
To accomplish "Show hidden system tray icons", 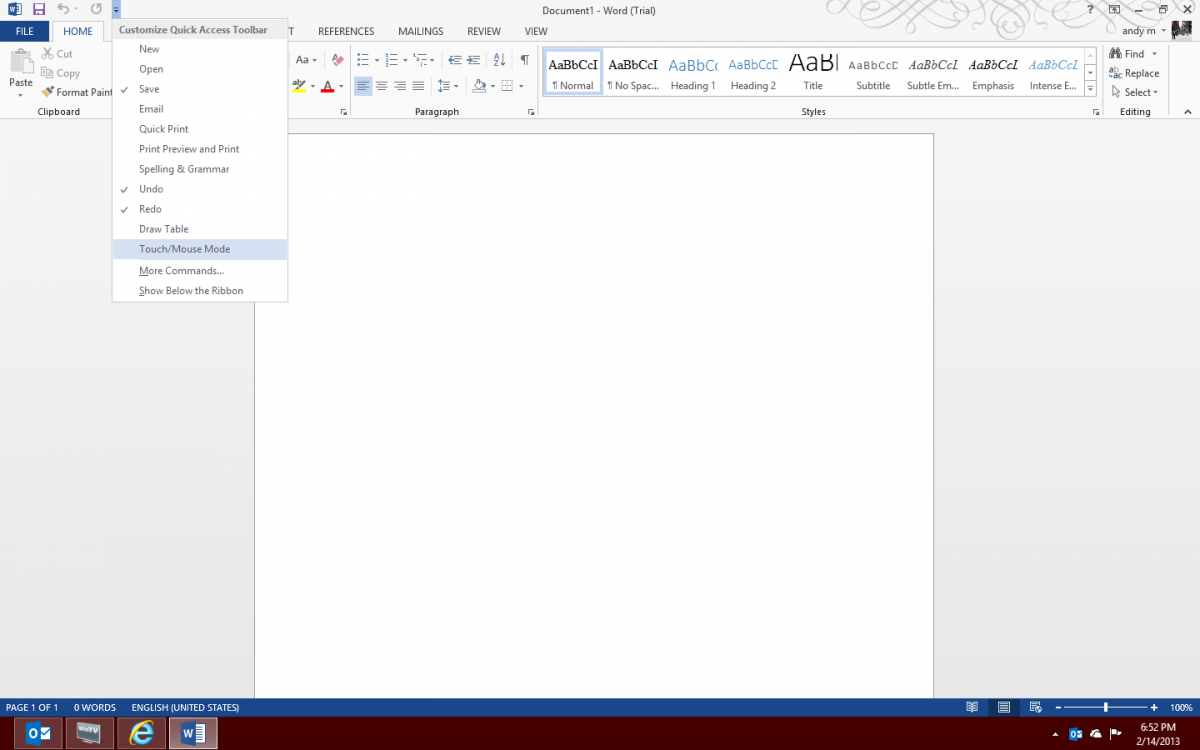I will coord(1057,734).
